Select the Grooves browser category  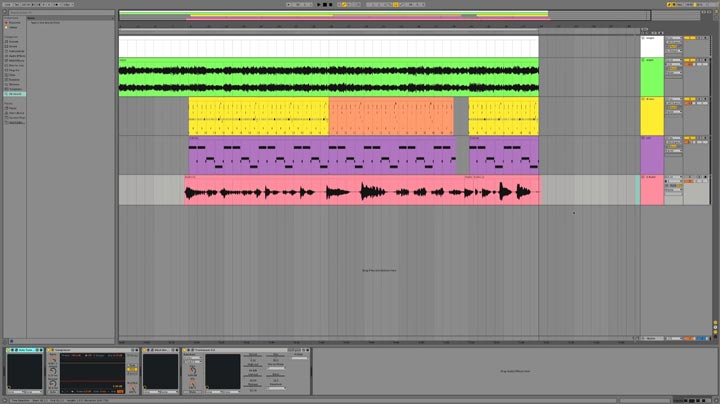pos(14,84)
